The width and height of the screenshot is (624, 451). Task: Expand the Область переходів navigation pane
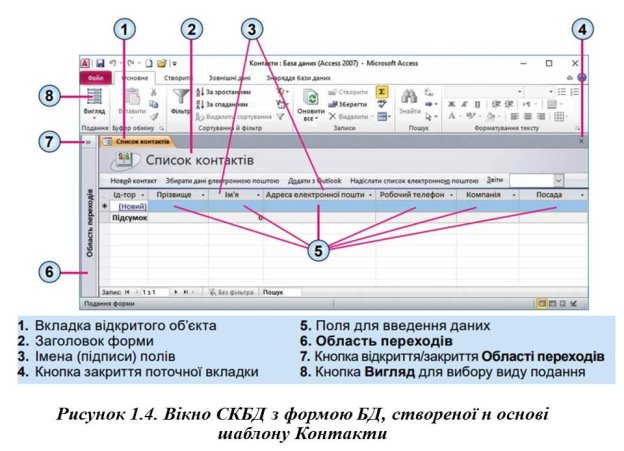point(87,143)
